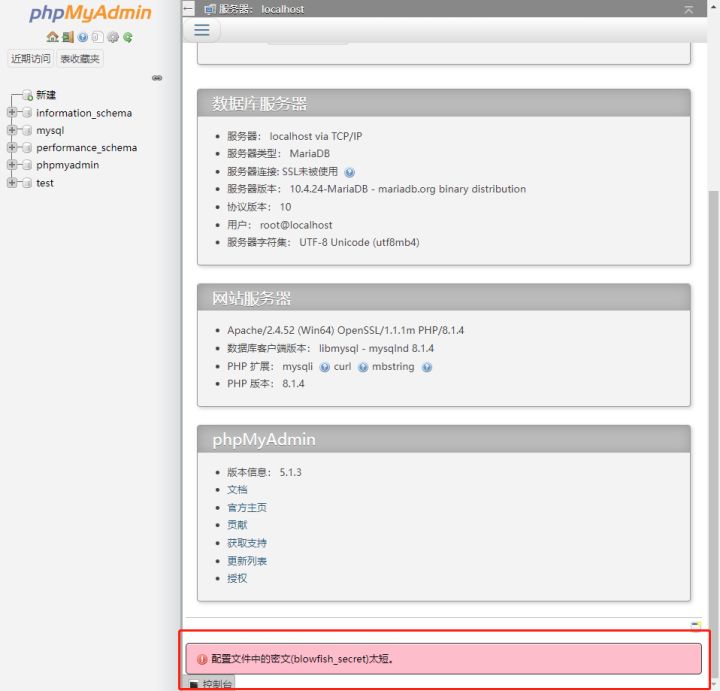Click the 网站服务器 panel header
This screenshot has height=691, width=720.
444,298
